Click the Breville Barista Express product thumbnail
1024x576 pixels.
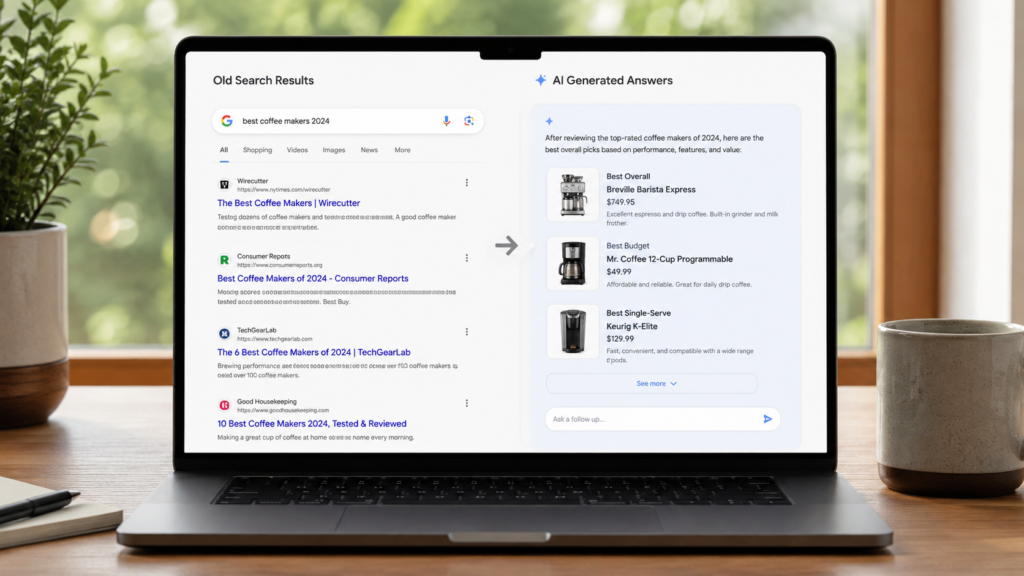(573, 195)
